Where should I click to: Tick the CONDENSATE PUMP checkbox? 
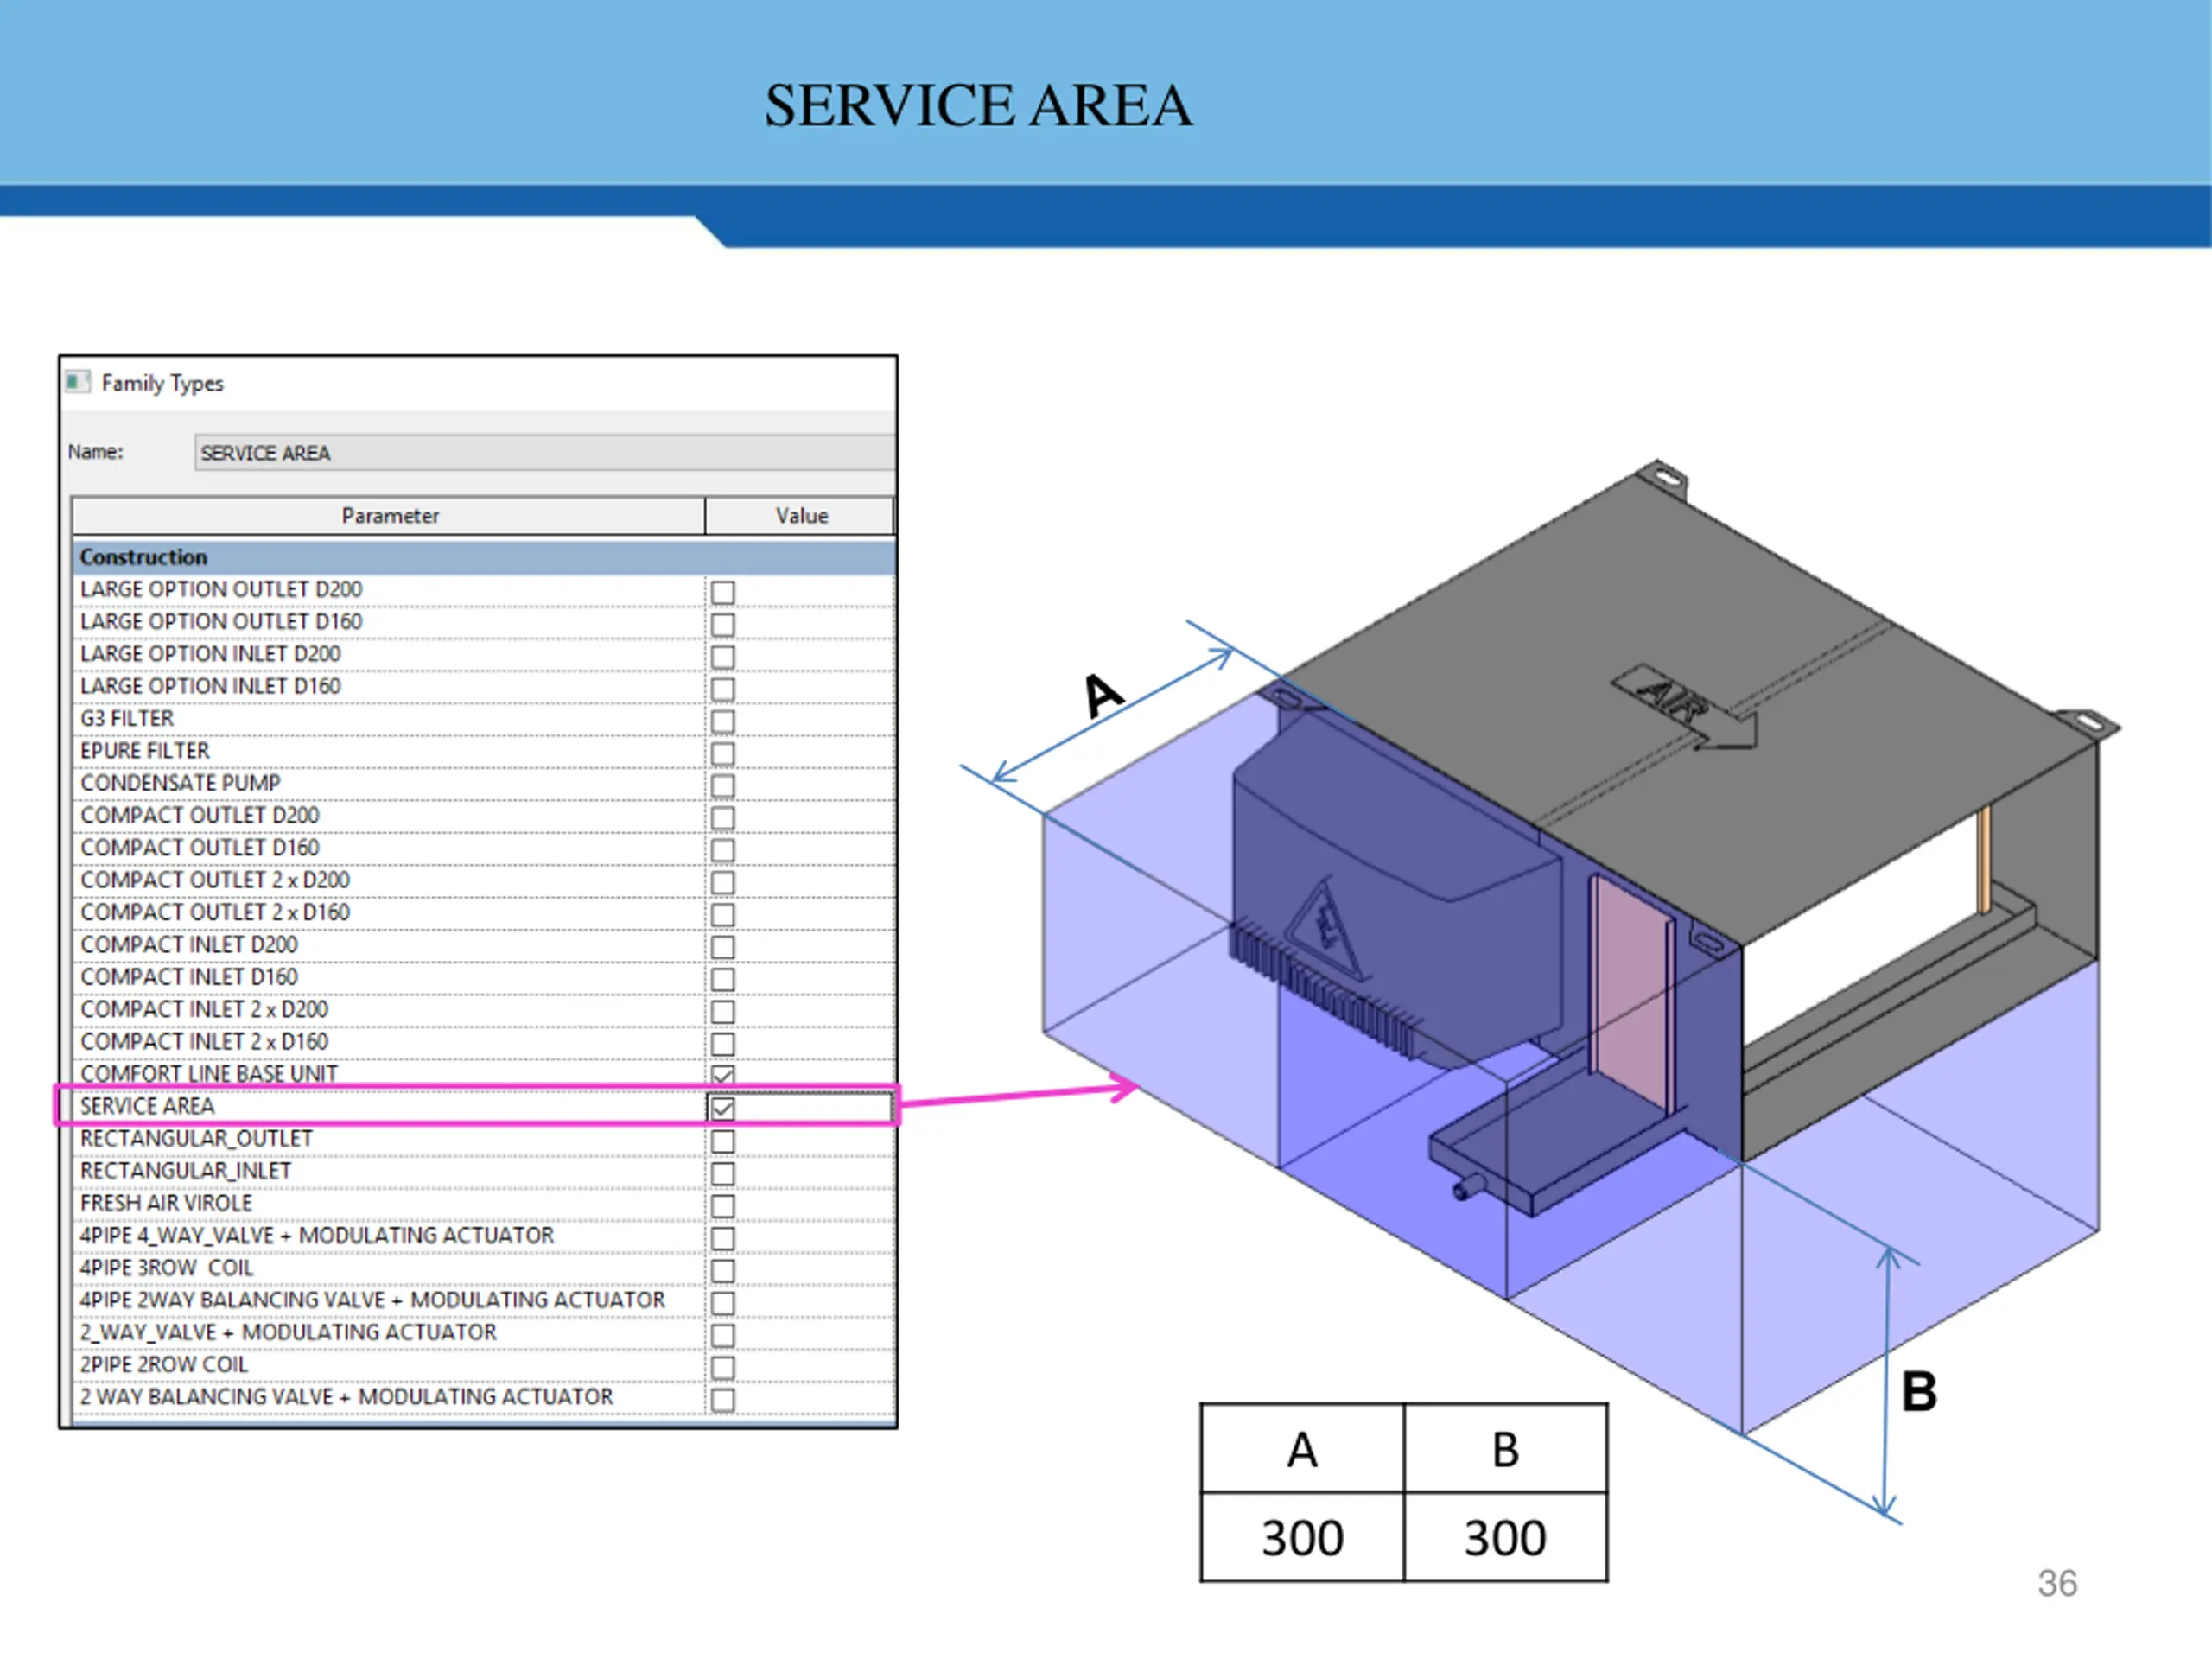pyautogui.click(x=723, y=786)
